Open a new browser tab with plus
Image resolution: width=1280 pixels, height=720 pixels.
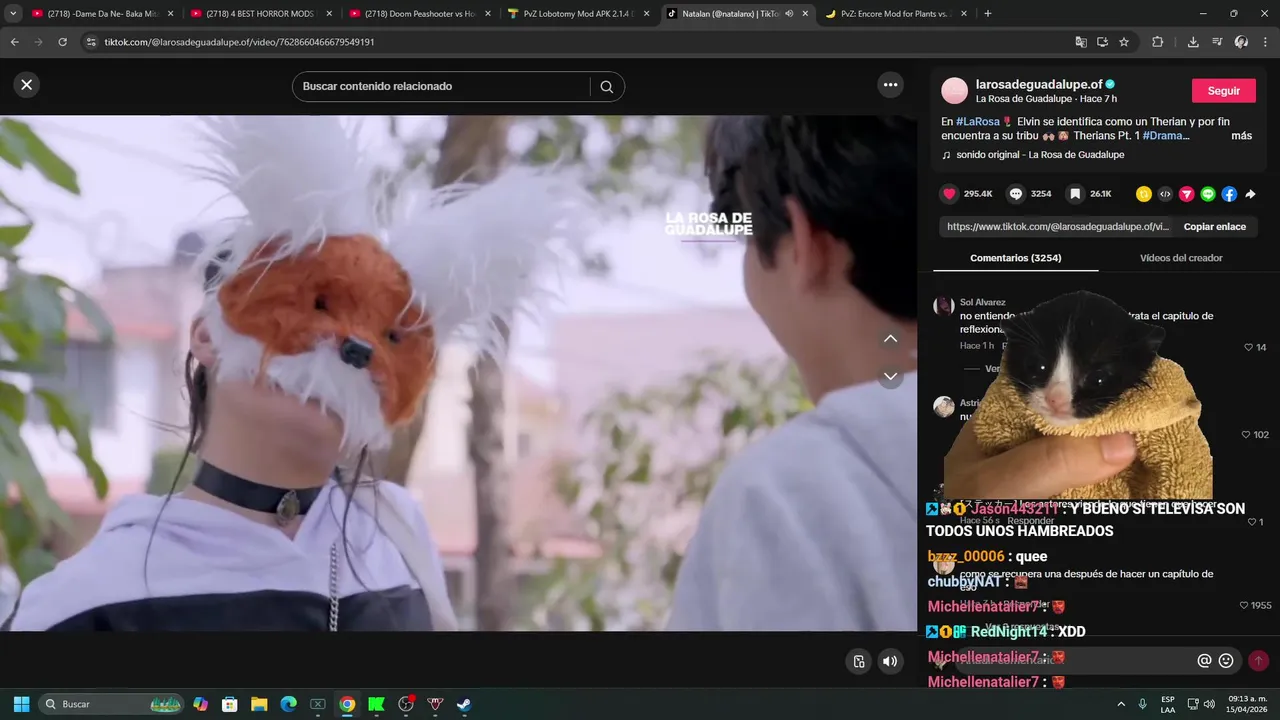tap(988, 14)
